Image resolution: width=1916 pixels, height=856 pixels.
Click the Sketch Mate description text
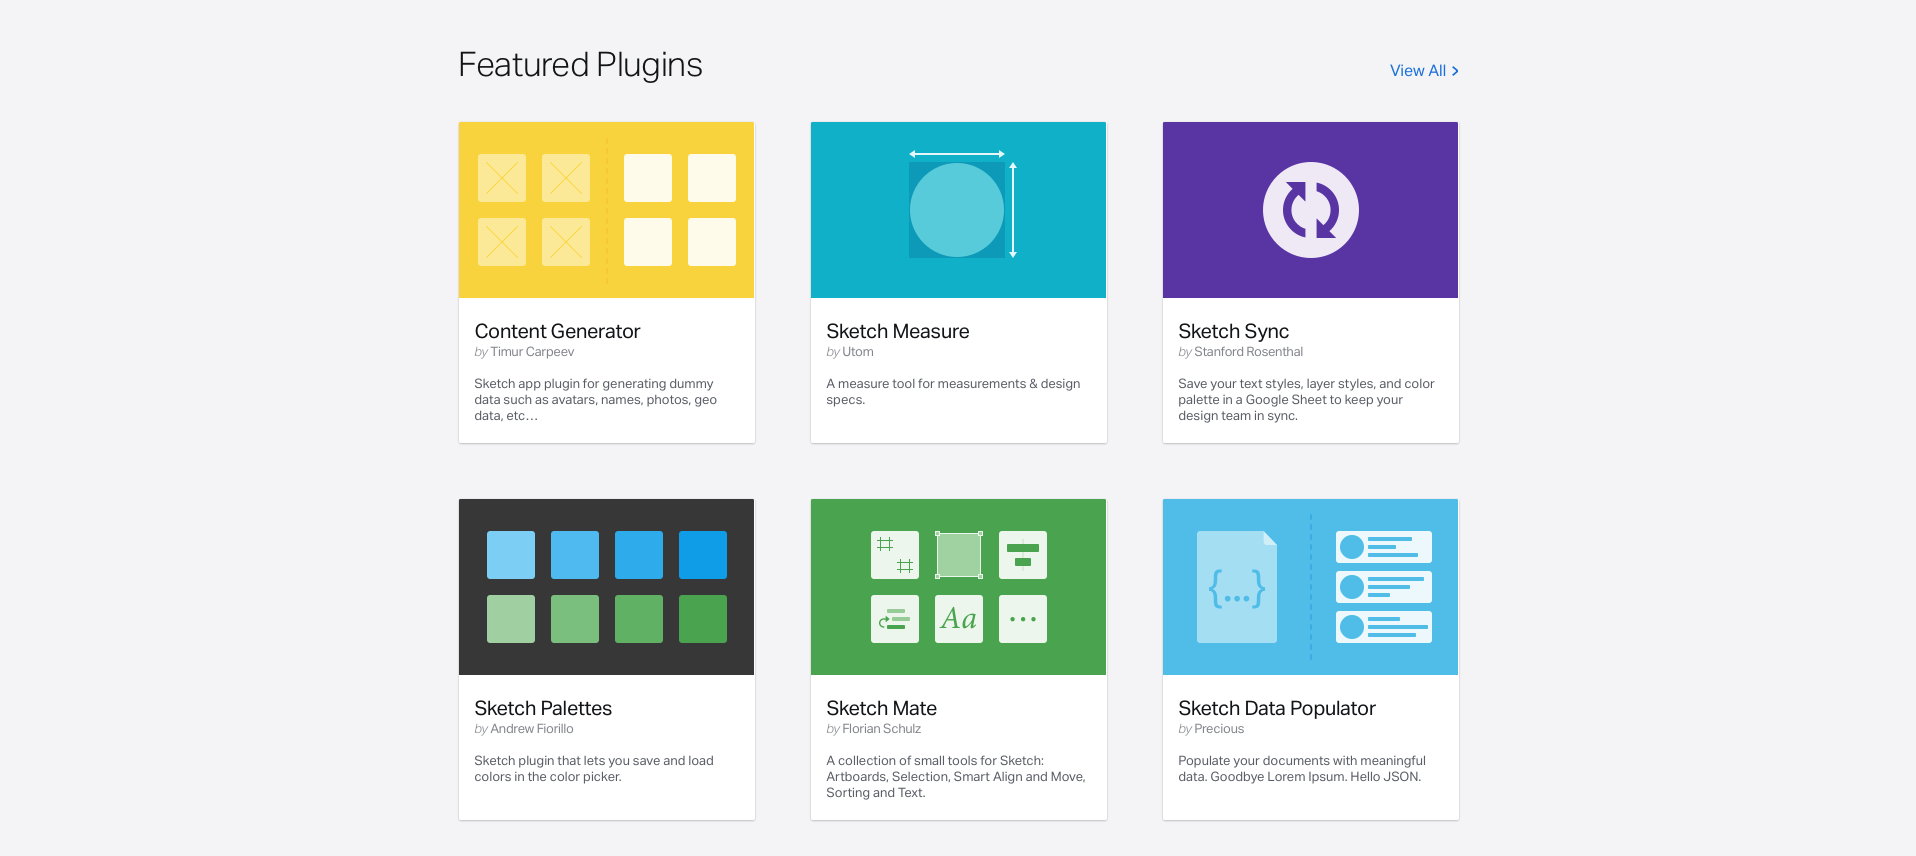click(x=956, y=777)
